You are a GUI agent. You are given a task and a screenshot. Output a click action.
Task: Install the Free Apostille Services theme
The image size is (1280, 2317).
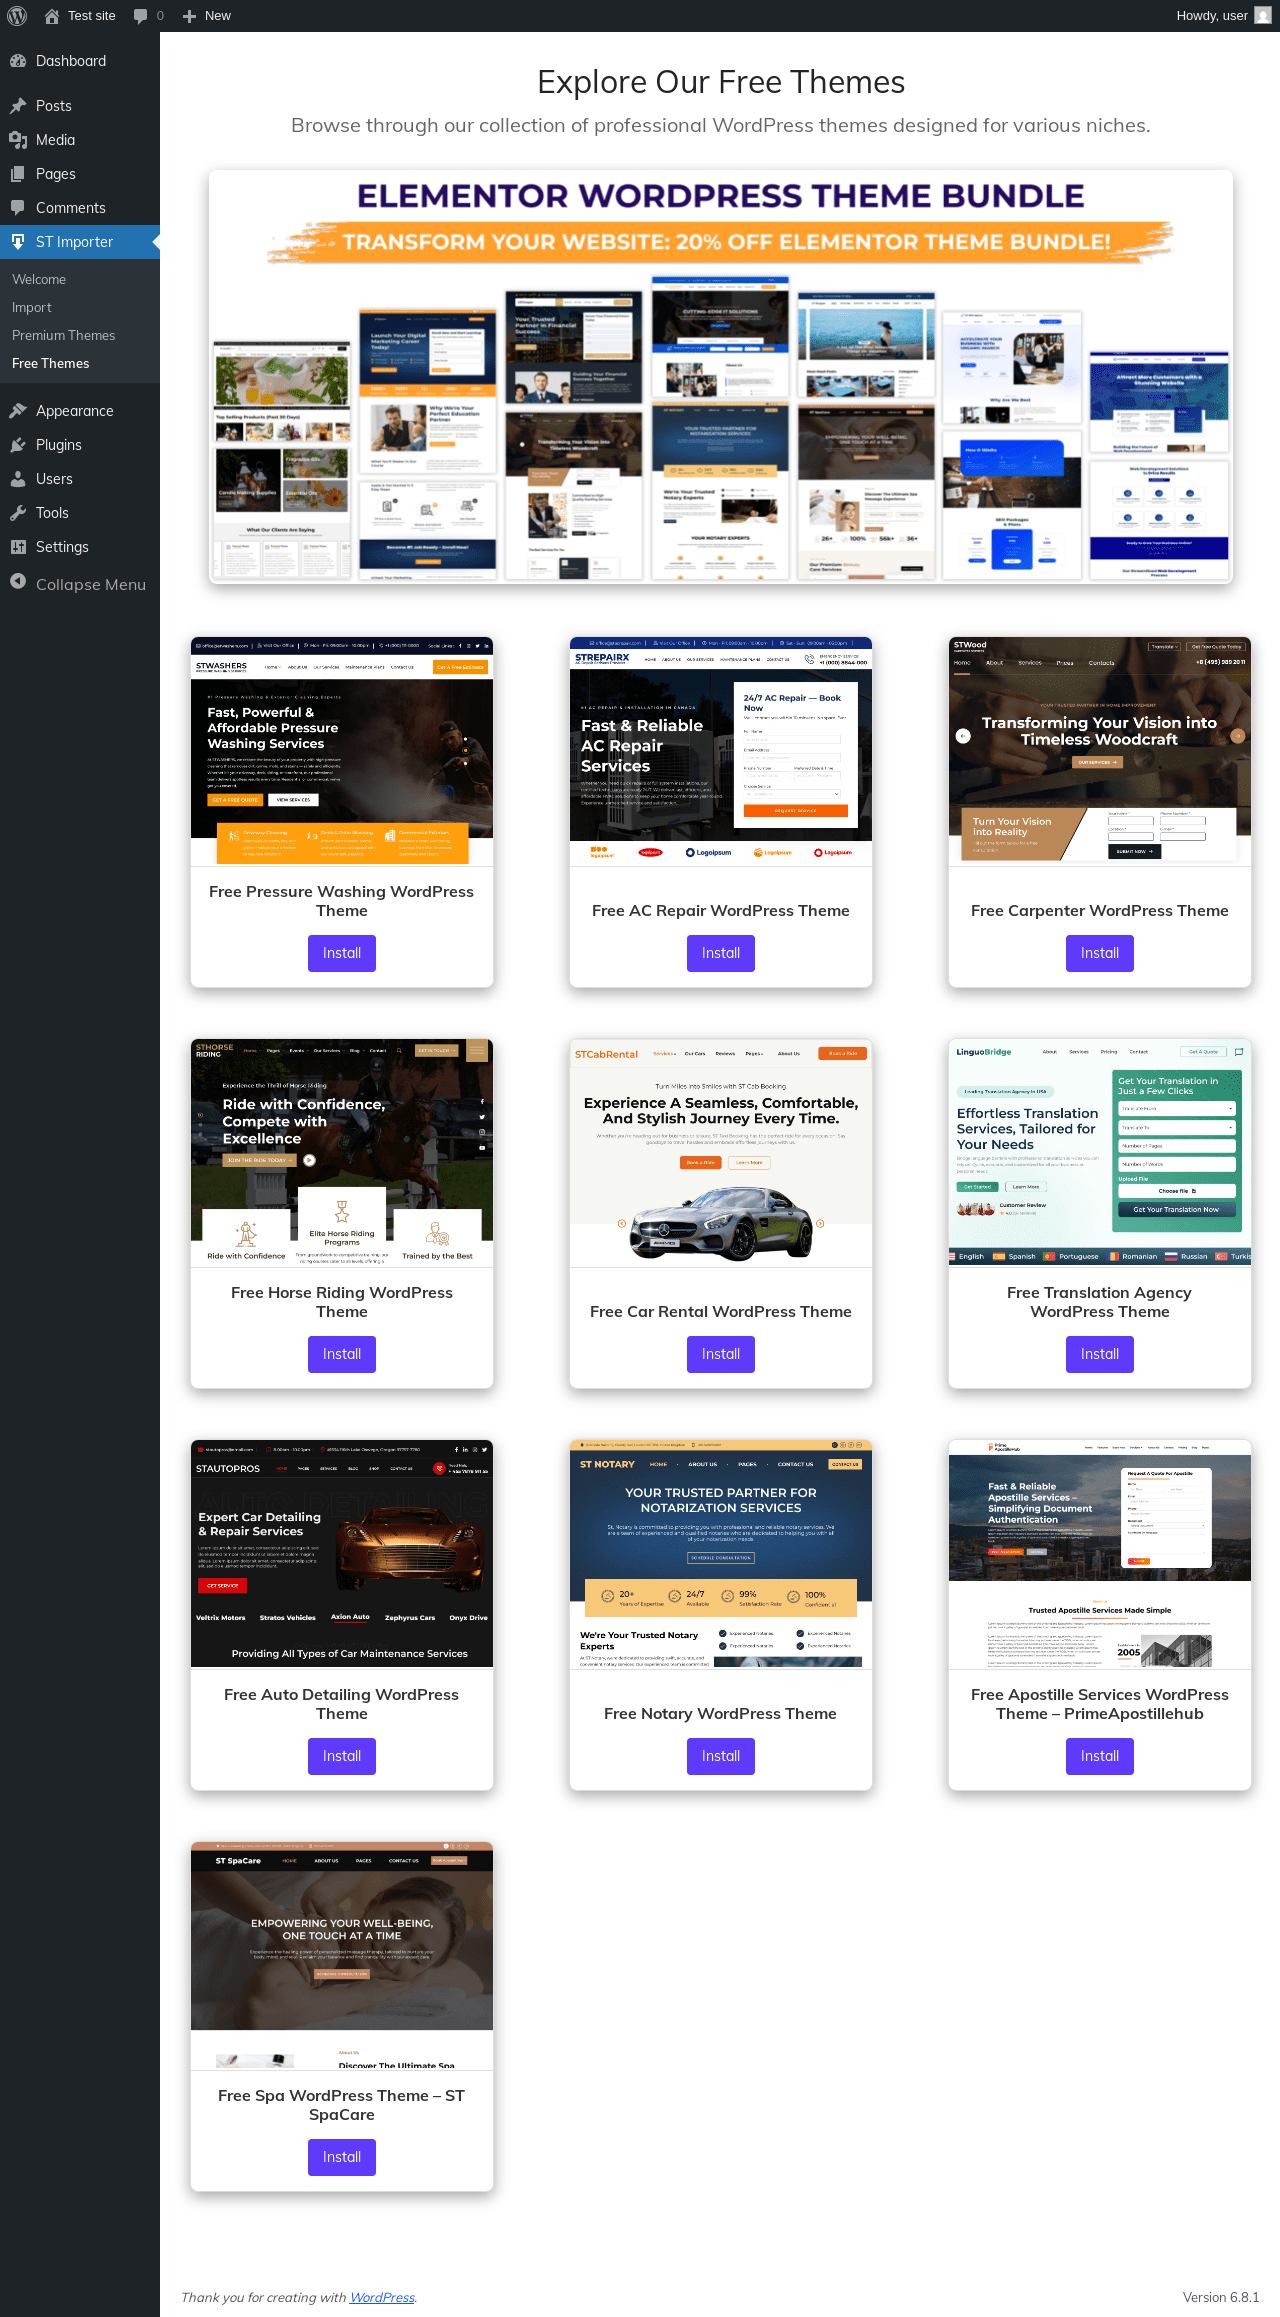click(x=1100, y=1756)
